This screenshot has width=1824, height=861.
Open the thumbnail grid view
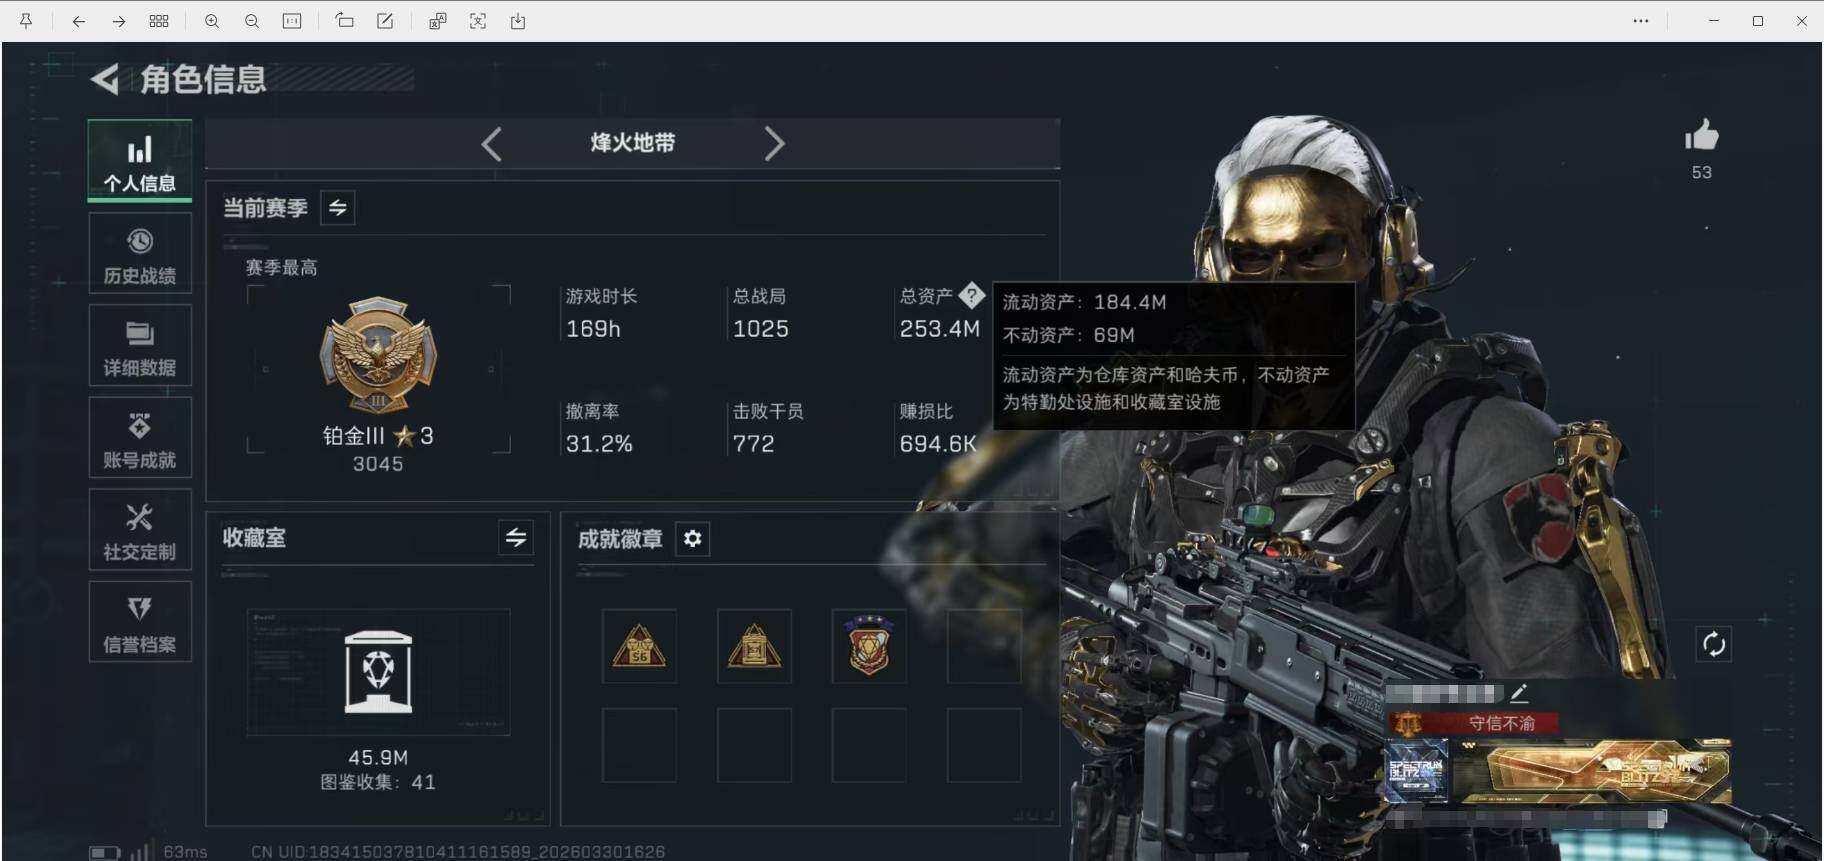click(159, 21)
